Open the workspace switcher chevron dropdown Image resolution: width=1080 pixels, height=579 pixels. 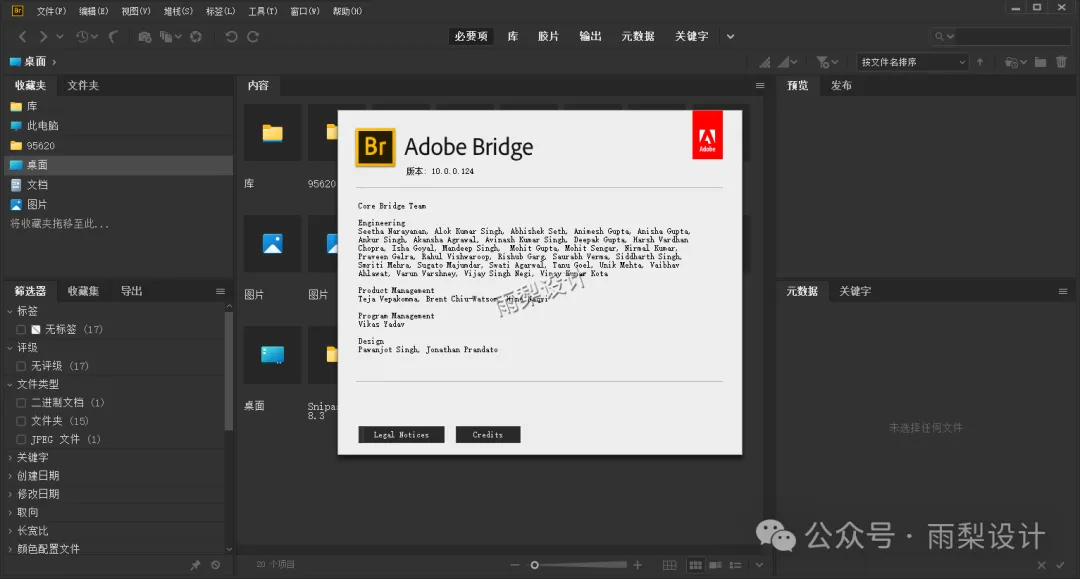(730, 36)
